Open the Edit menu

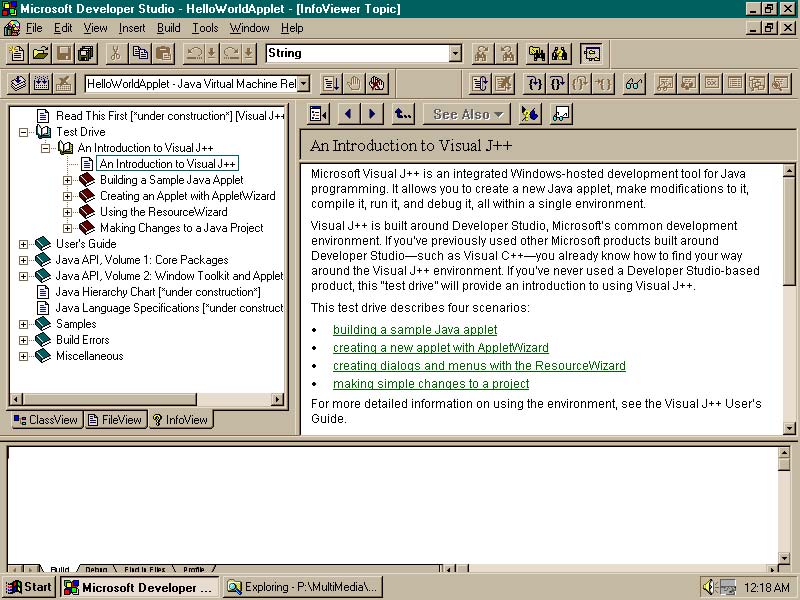click(x=63, y=28)
